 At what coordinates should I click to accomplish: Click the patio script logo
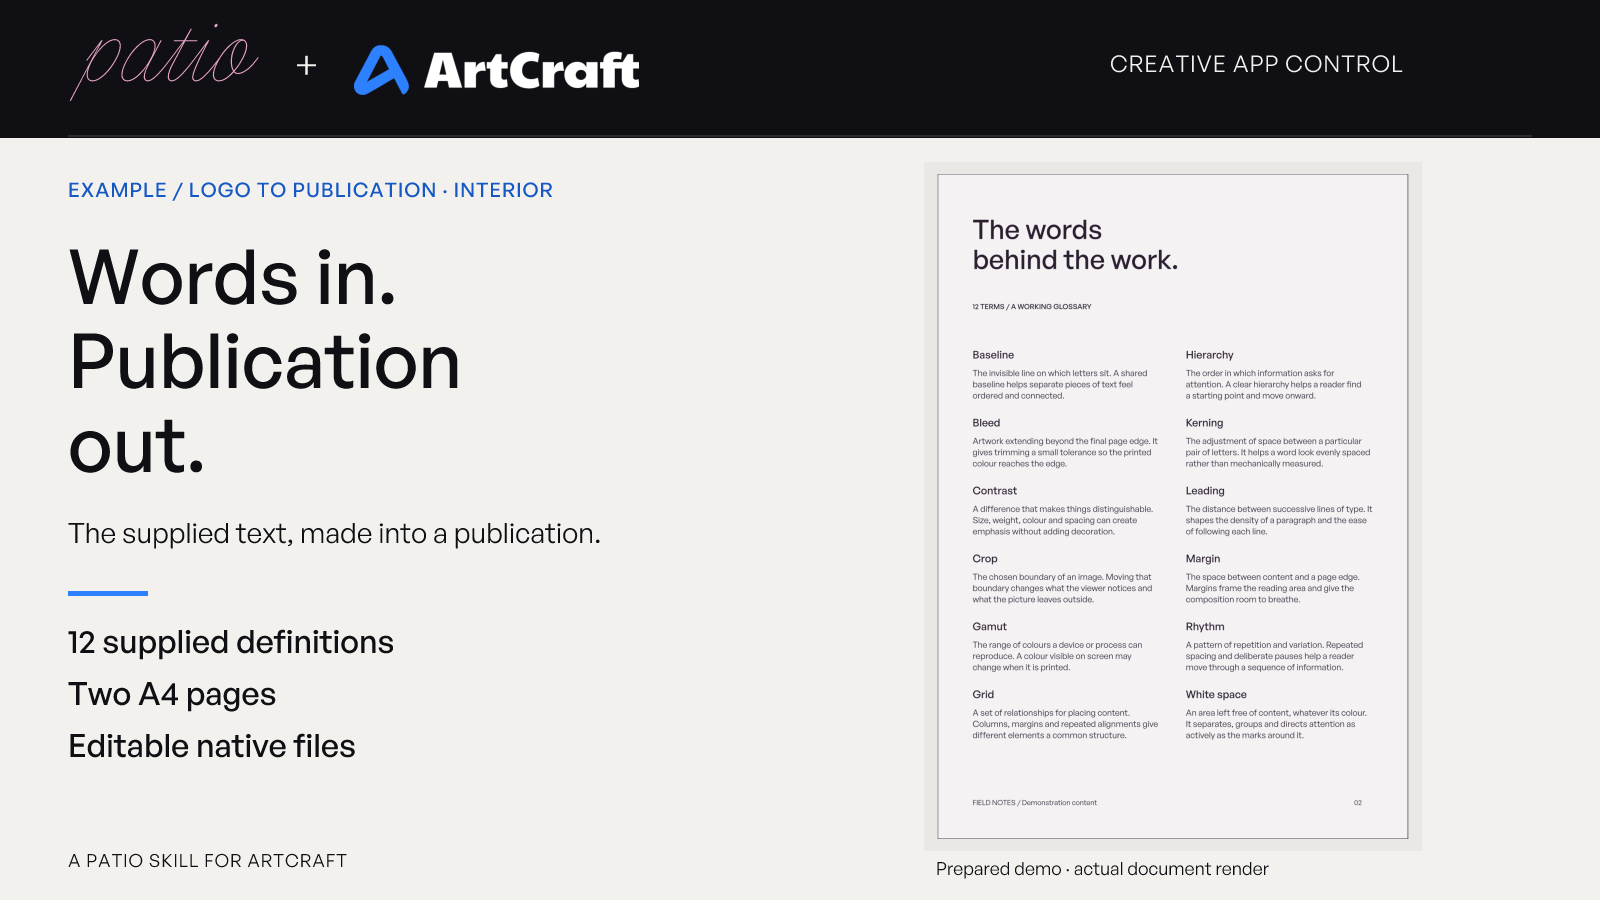coord(164,62)
